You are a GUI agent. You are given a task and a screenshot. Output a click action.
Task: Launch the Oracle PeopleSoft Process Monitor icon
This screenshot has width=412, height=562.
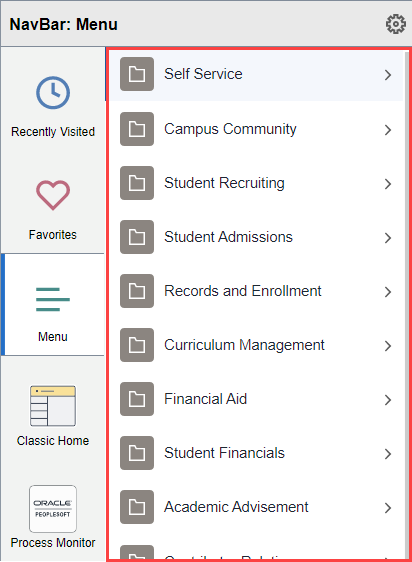(x=53, y=509)
